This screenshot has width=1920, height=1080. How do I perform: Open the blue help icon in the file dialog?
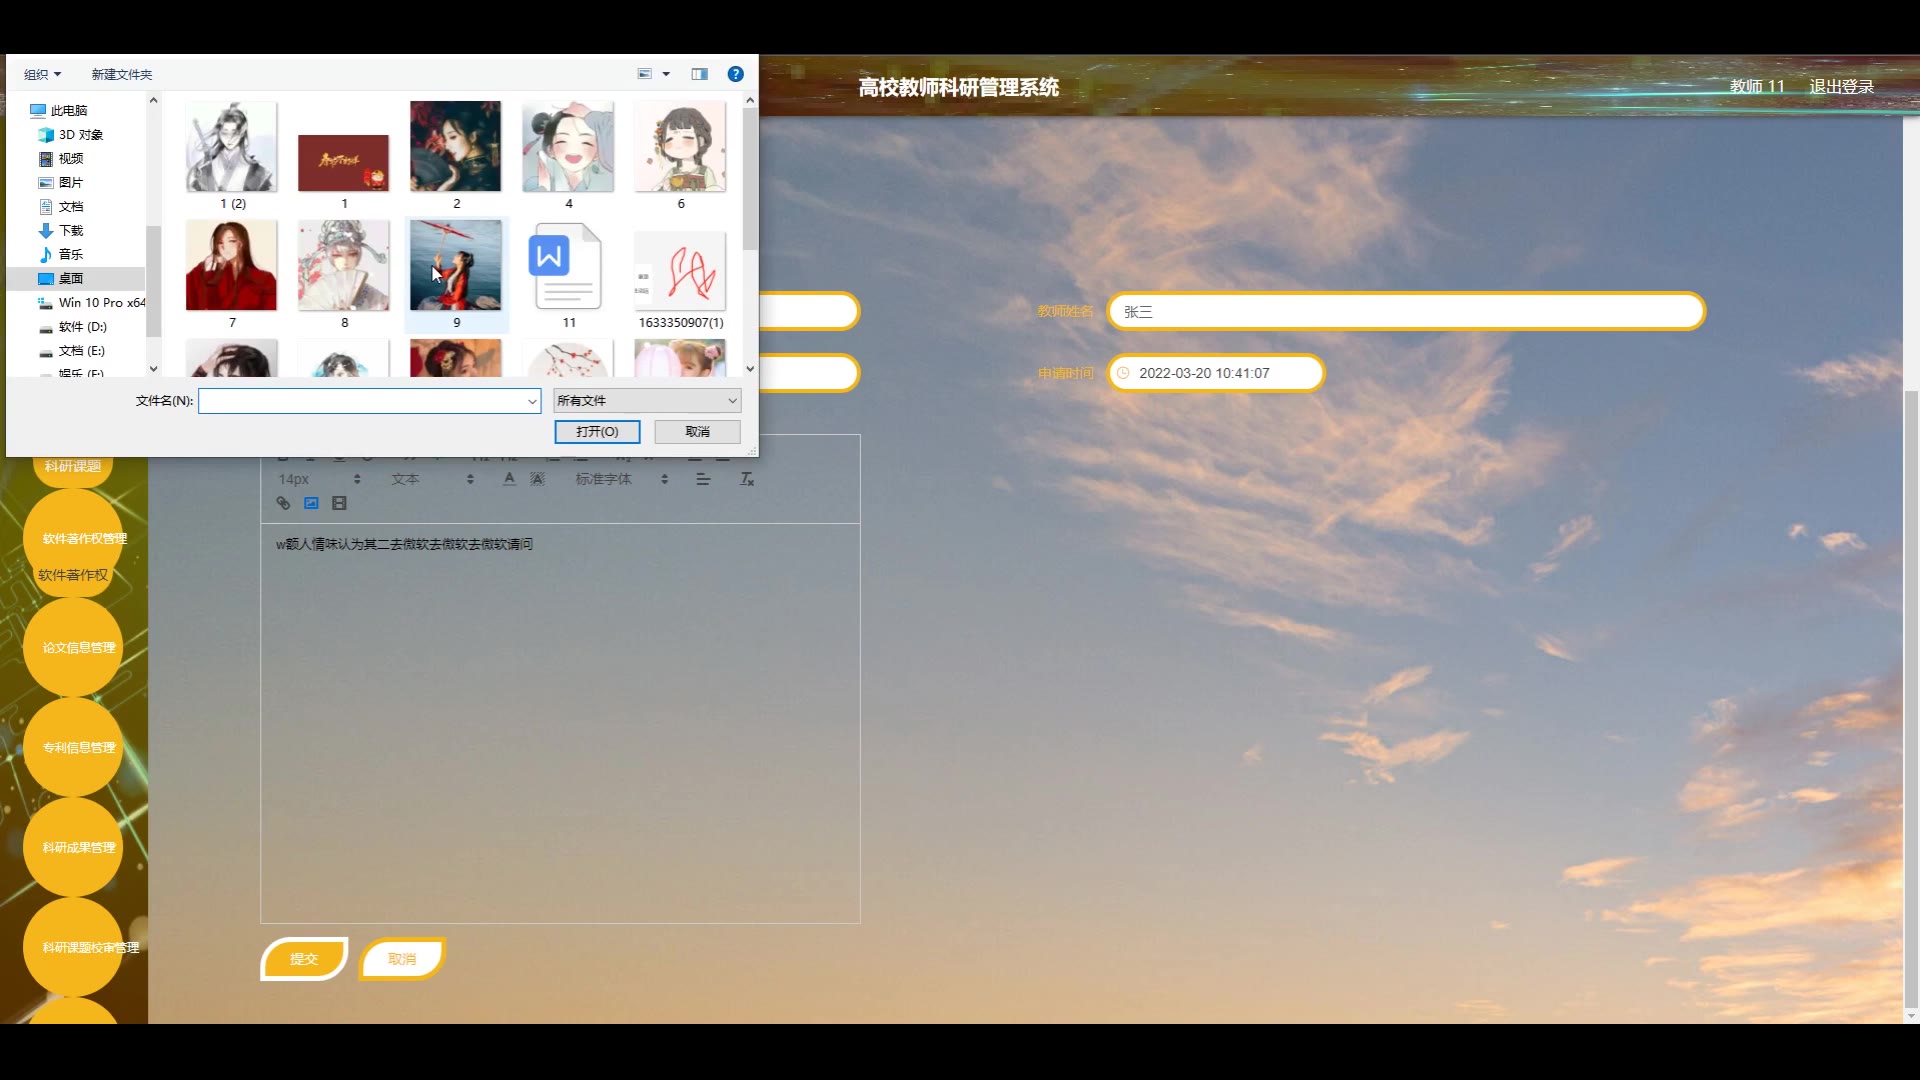point(735,74)
